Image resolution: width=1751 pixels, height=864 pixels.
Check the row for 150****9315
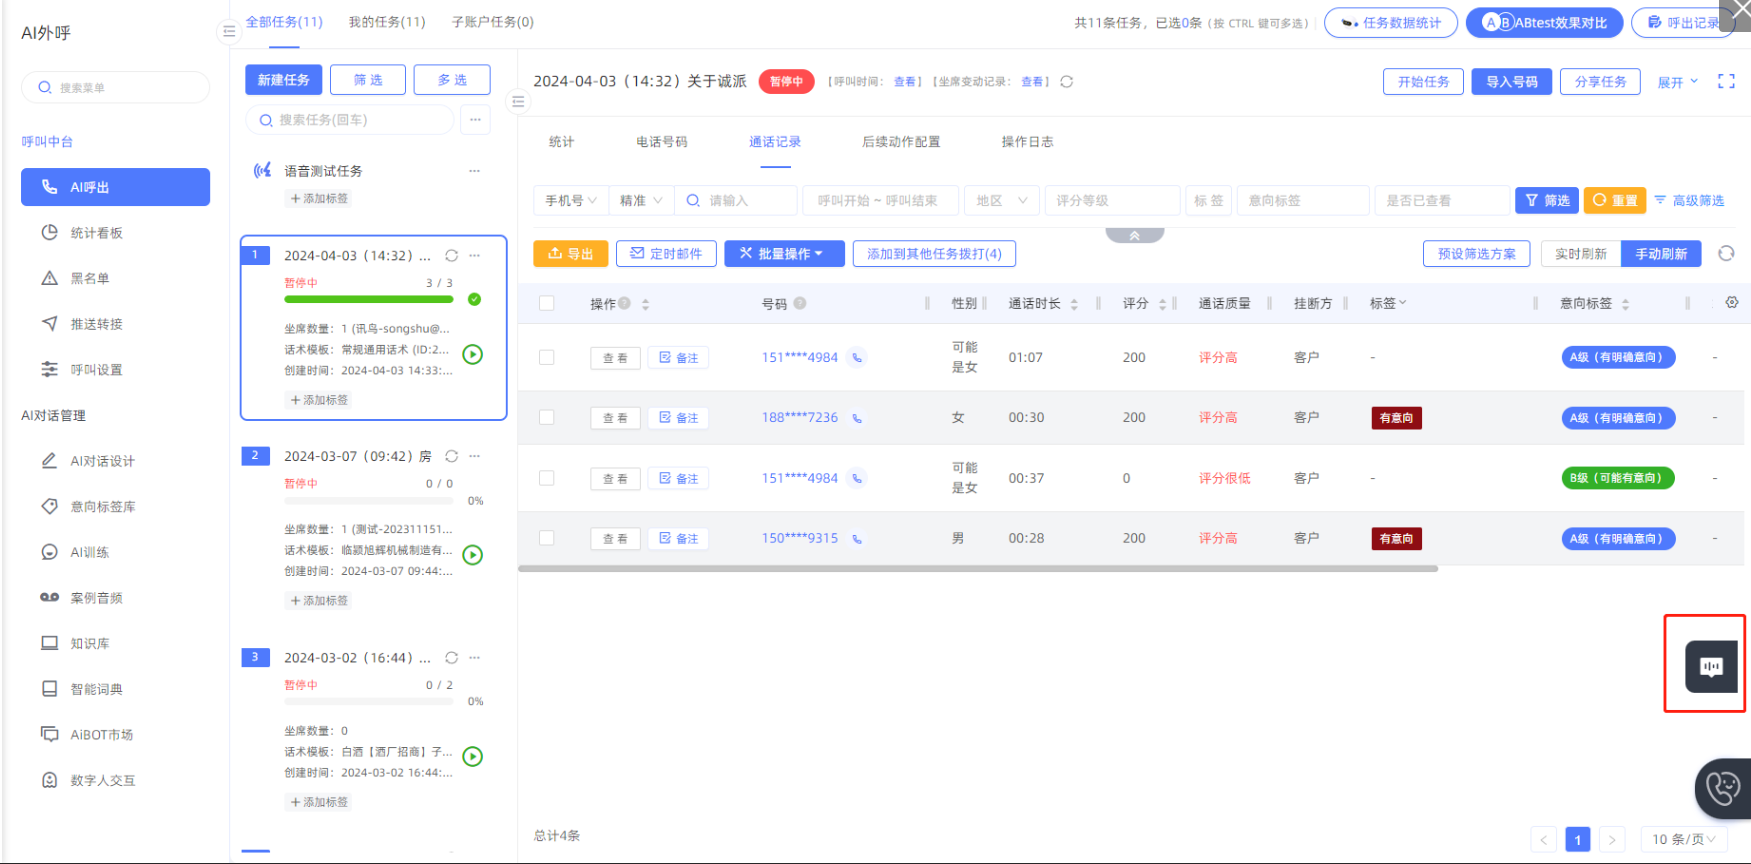coord(547,538)
